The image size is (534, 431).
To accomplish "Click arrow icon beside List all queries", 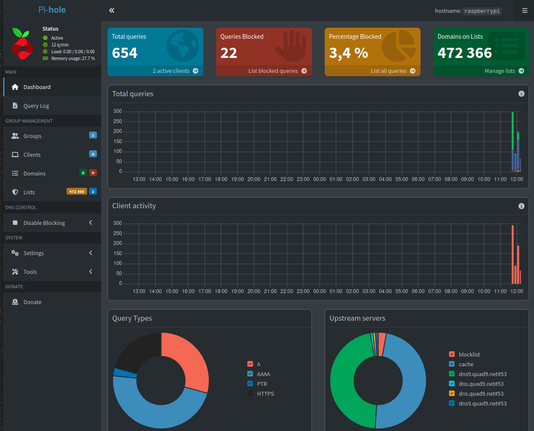I will 412,71.
